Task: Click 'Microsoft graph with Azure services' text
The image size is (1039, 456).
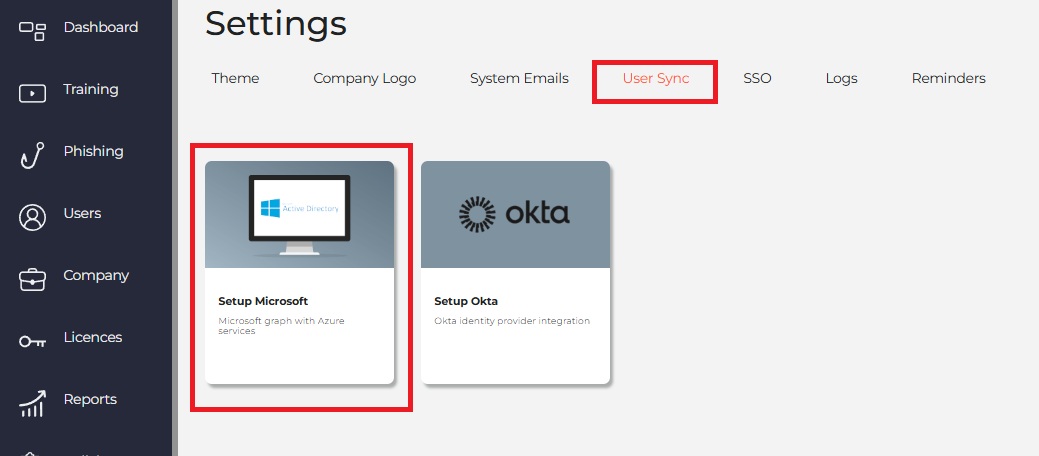Action: pos(282,325)
